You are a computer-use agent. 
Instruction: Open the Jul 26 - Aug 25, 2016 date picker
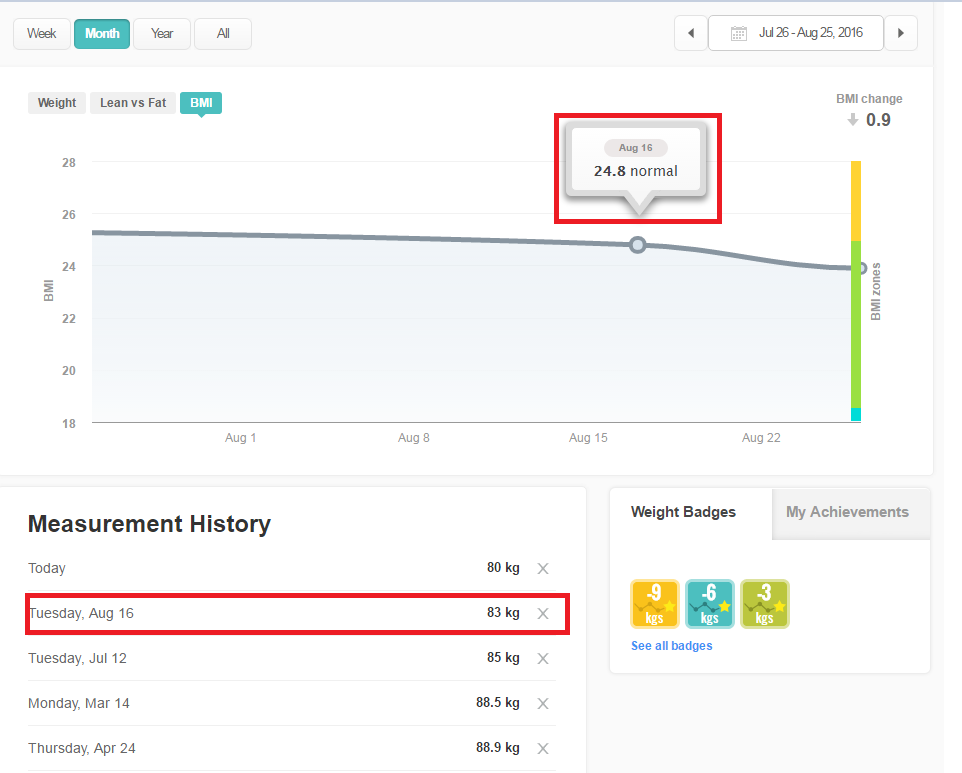click(796, 33)
